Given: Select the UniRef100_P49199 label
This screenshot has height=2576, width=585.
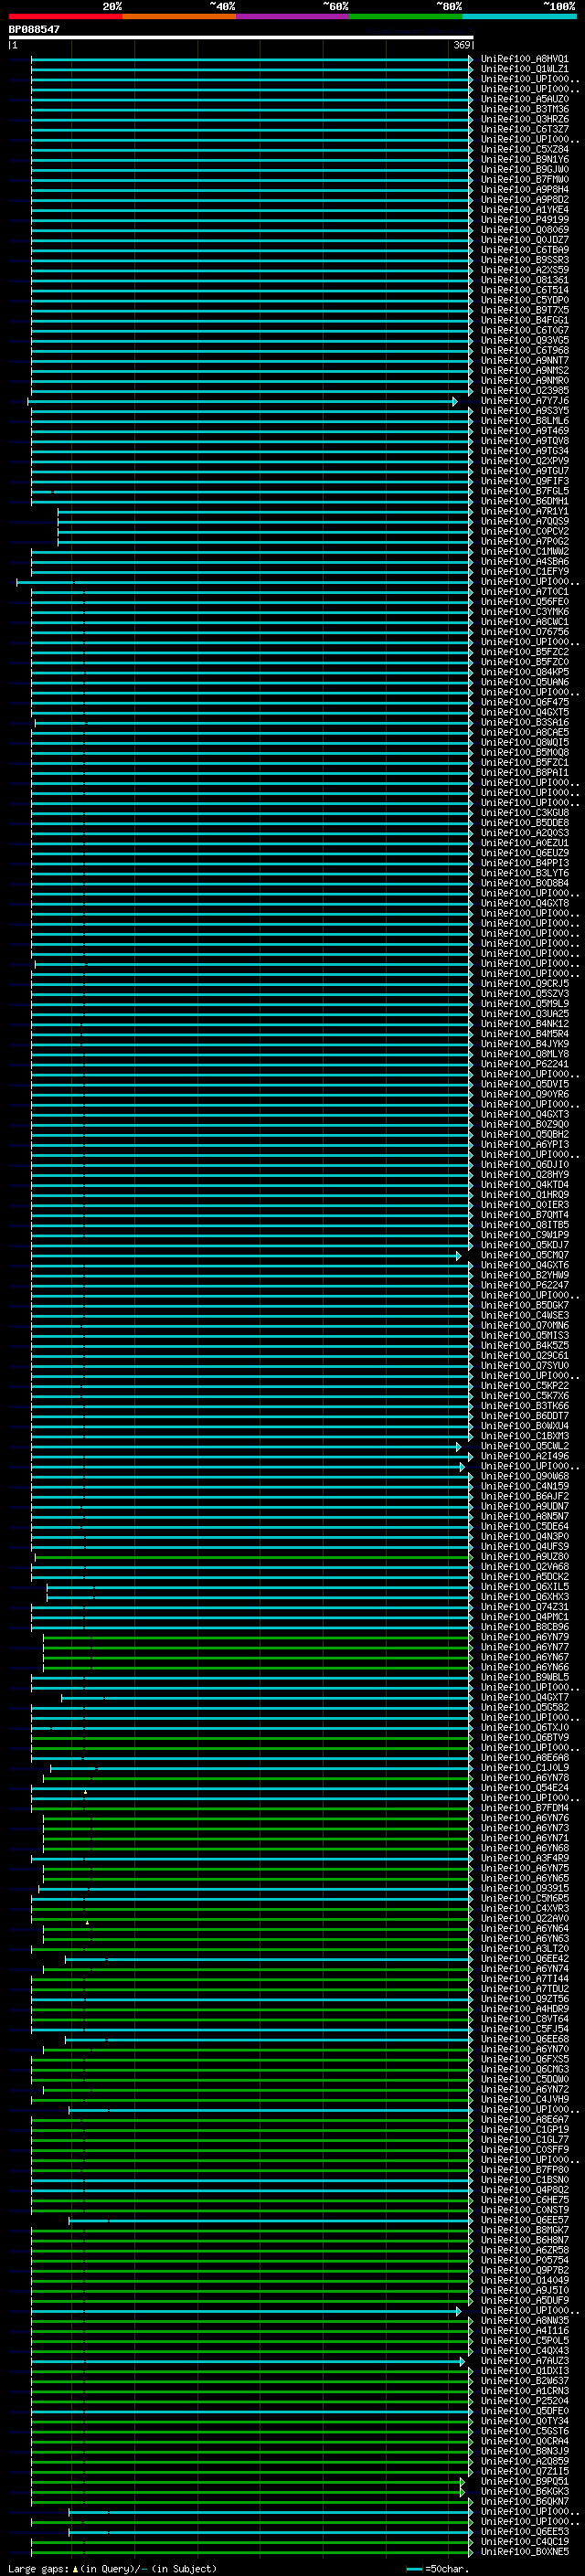Looking at the screenshot, I should pos(525,220).
